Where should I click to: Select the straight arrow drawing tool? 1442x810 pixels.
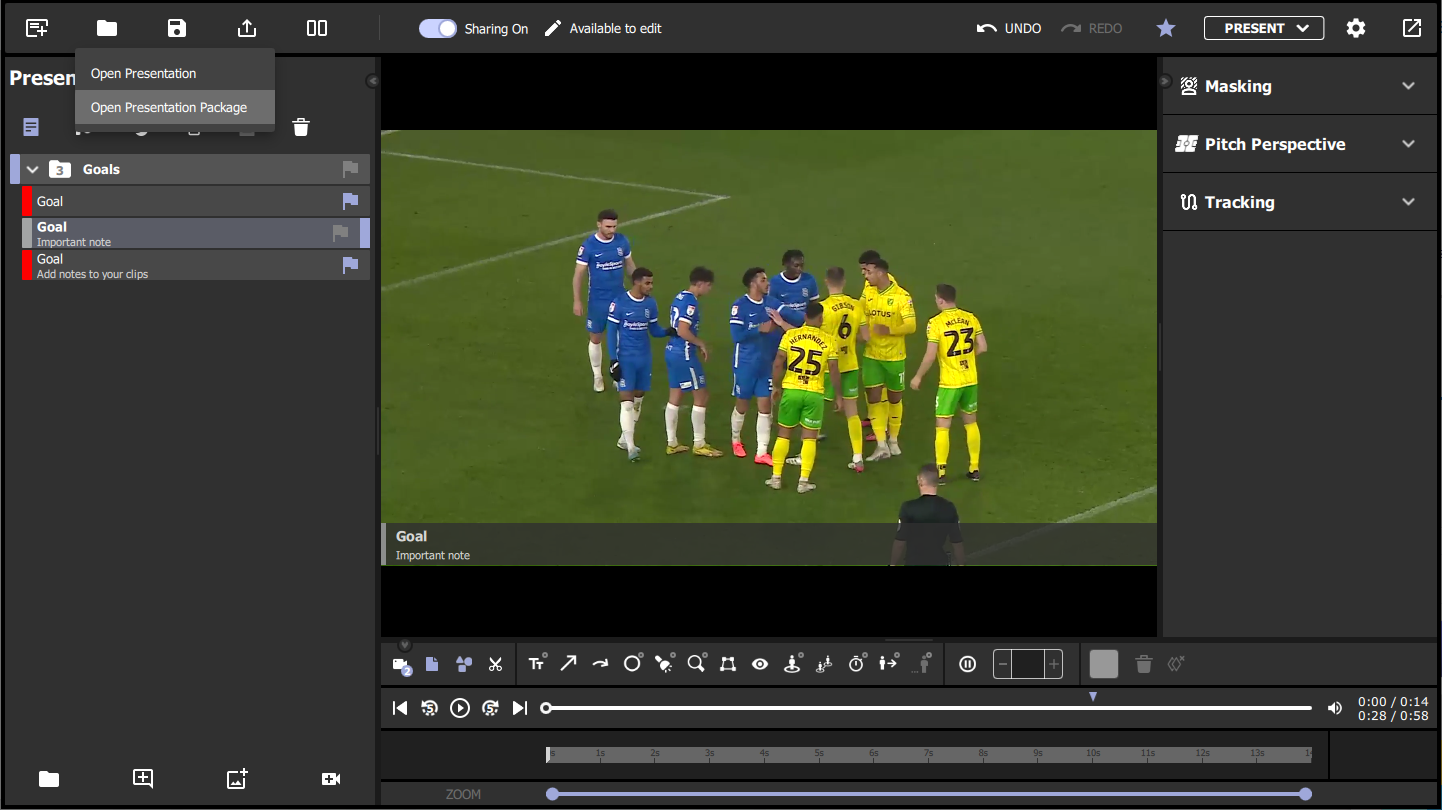[568, 663]
